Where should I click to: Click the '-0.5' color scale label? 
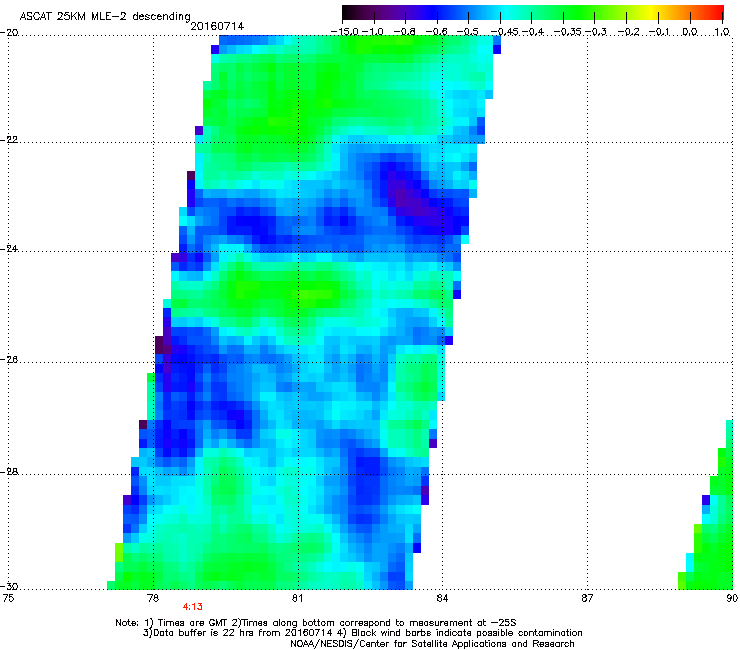[468, 32]
